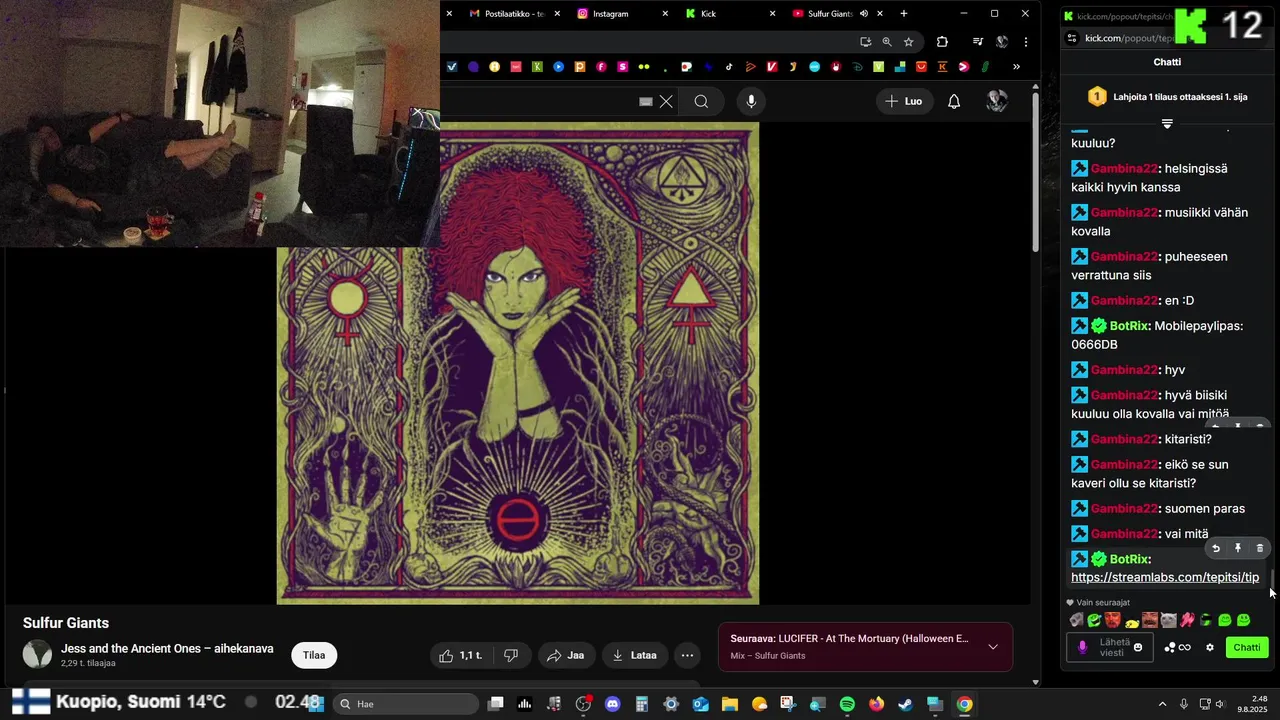Open Chrome profile avatar in toolbar
1280x720 pixels.
[1001, 42]
